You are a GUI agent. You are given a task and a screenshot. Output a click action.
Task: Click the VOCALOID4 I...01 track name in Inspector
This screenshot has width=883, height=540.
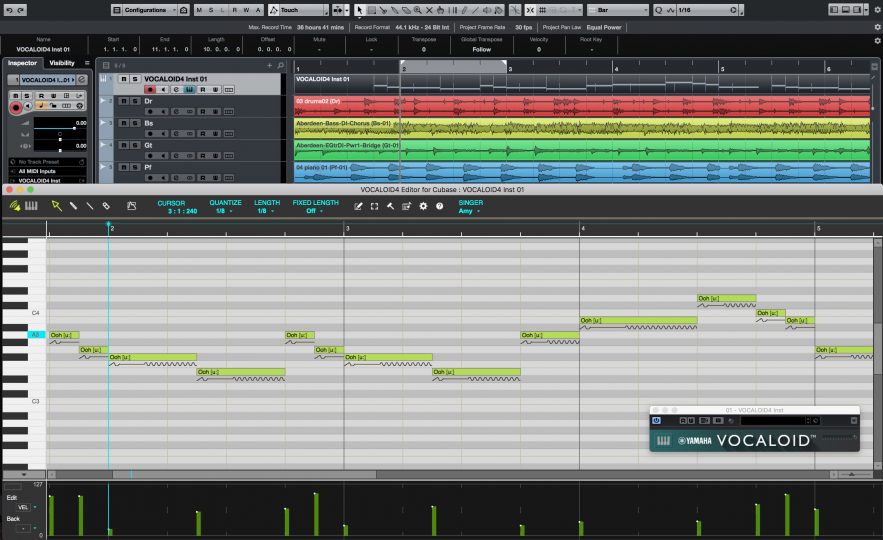(x=46, y=80)
